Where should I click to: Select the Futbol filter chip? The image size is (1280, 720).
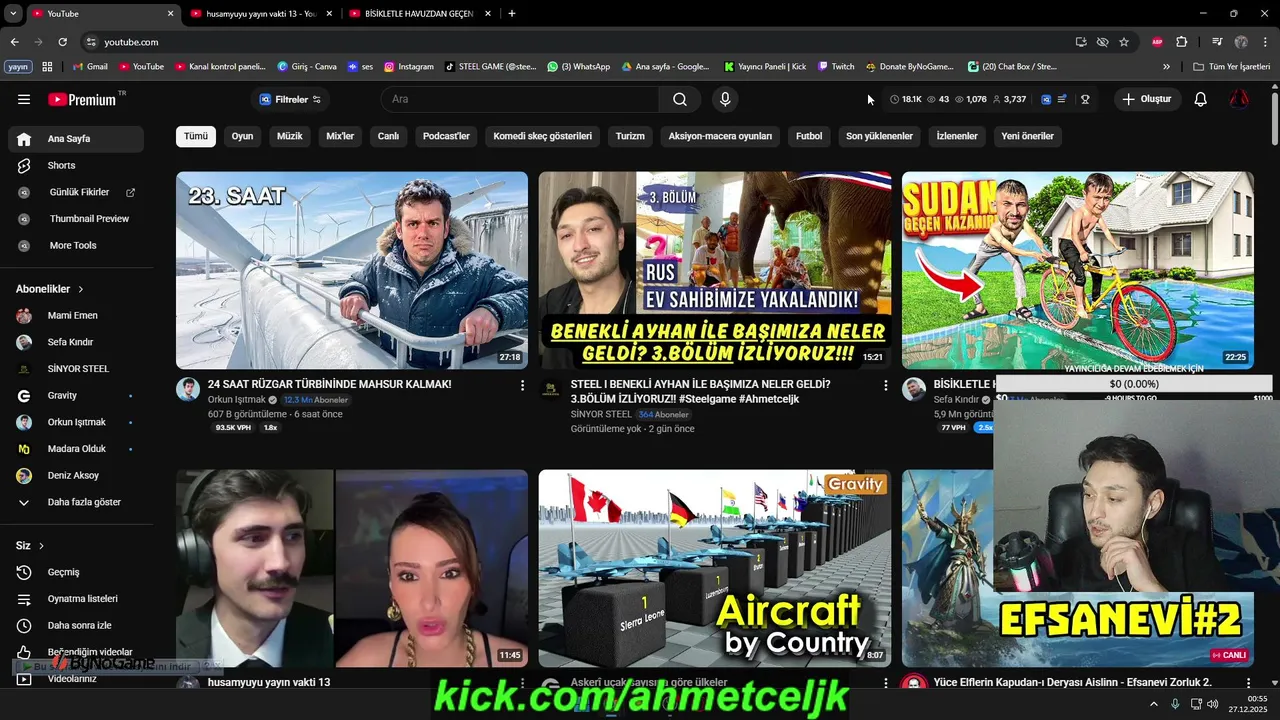[809, 136]
